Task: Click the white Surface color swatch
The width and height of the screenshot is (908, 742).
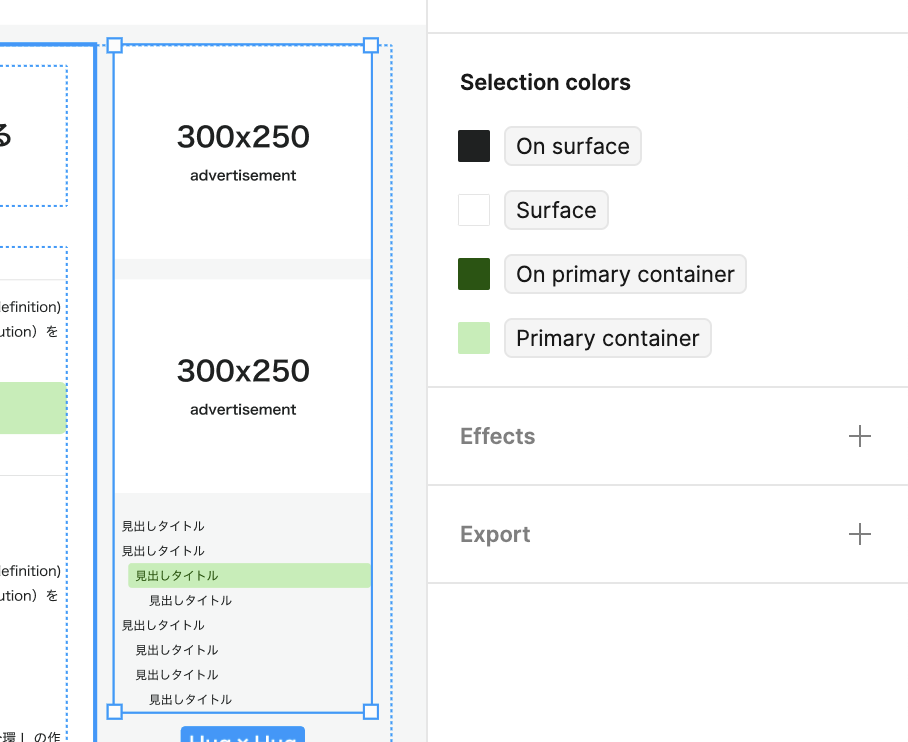Action: coord(474,210)
